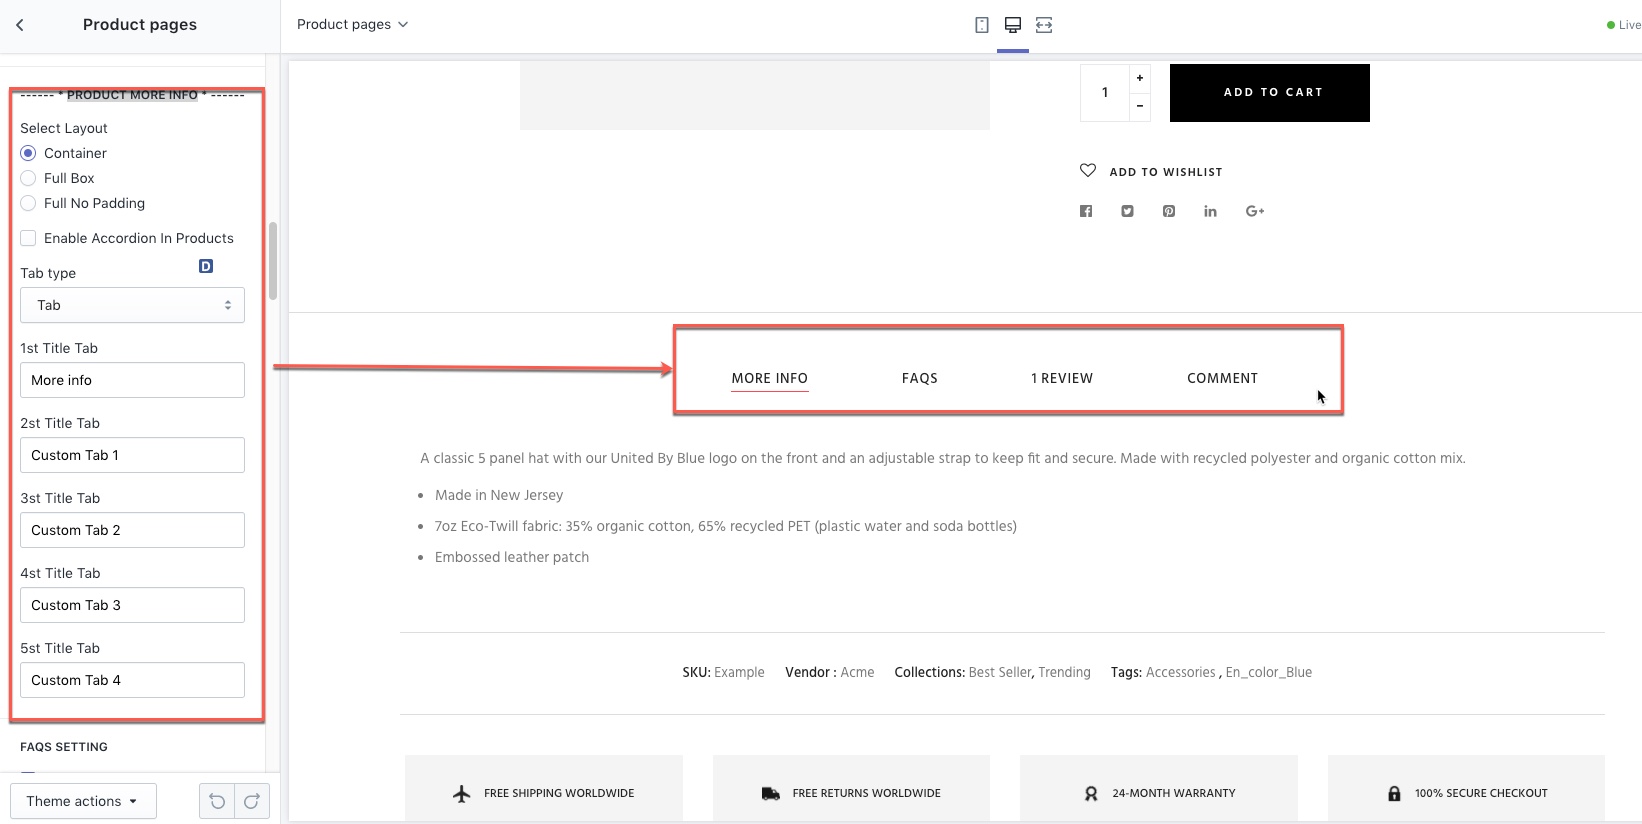The height and width of the screenshot is (824, 1642).
Task: Click the Acme vendor name
Action: 857,672
